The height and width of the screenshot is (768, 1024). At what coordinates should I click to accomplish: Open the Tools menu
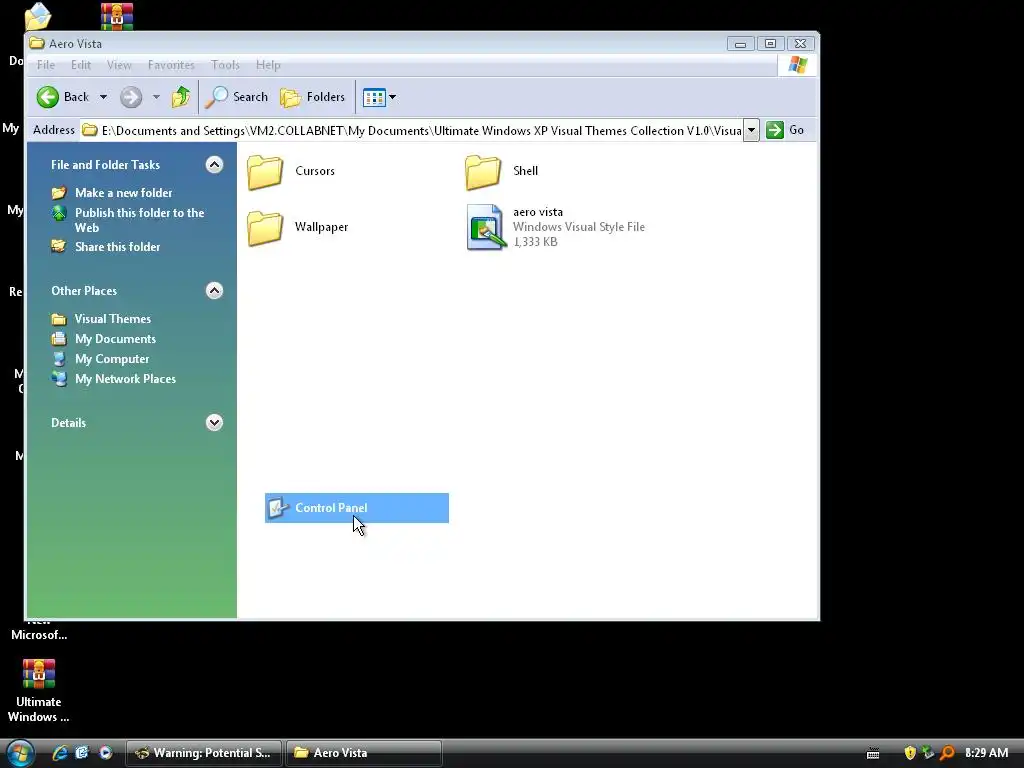point(225,65)
